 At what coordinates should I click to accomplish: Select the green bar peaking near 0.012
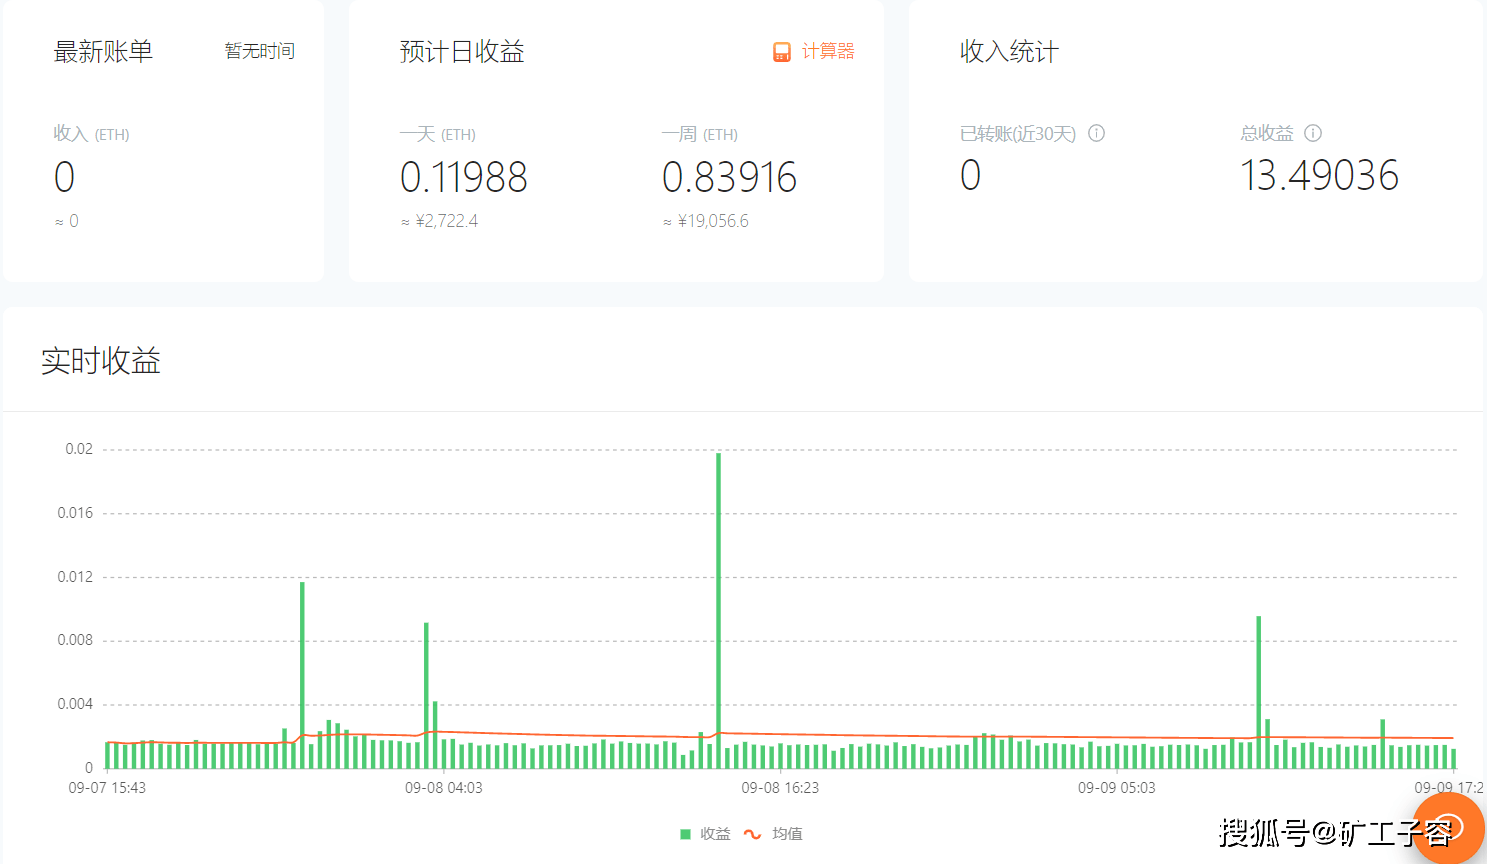(302, 675)
